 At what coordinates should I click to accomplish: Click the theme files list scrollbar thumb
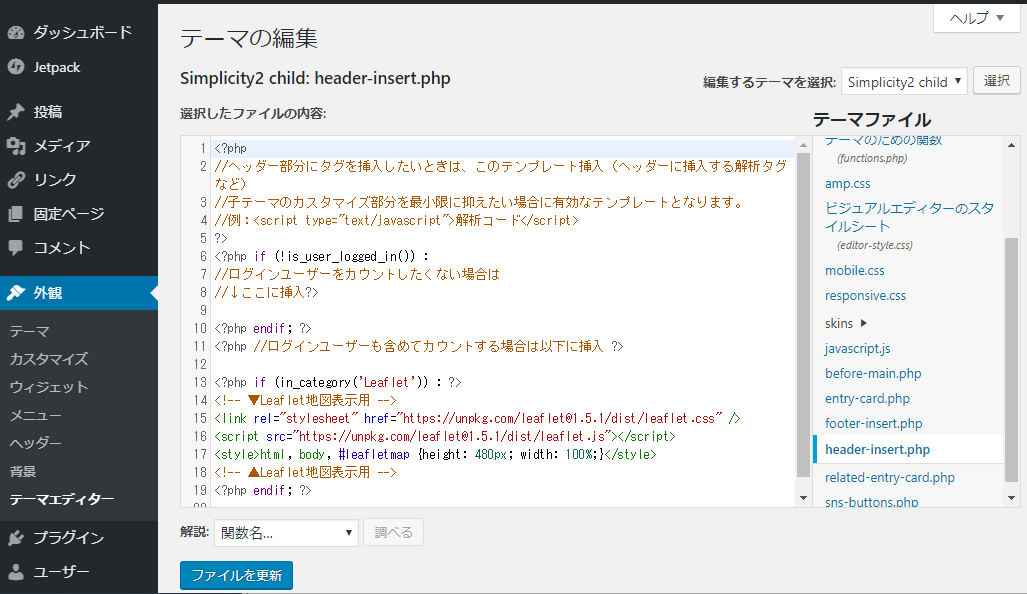(x=1011, y=360)
